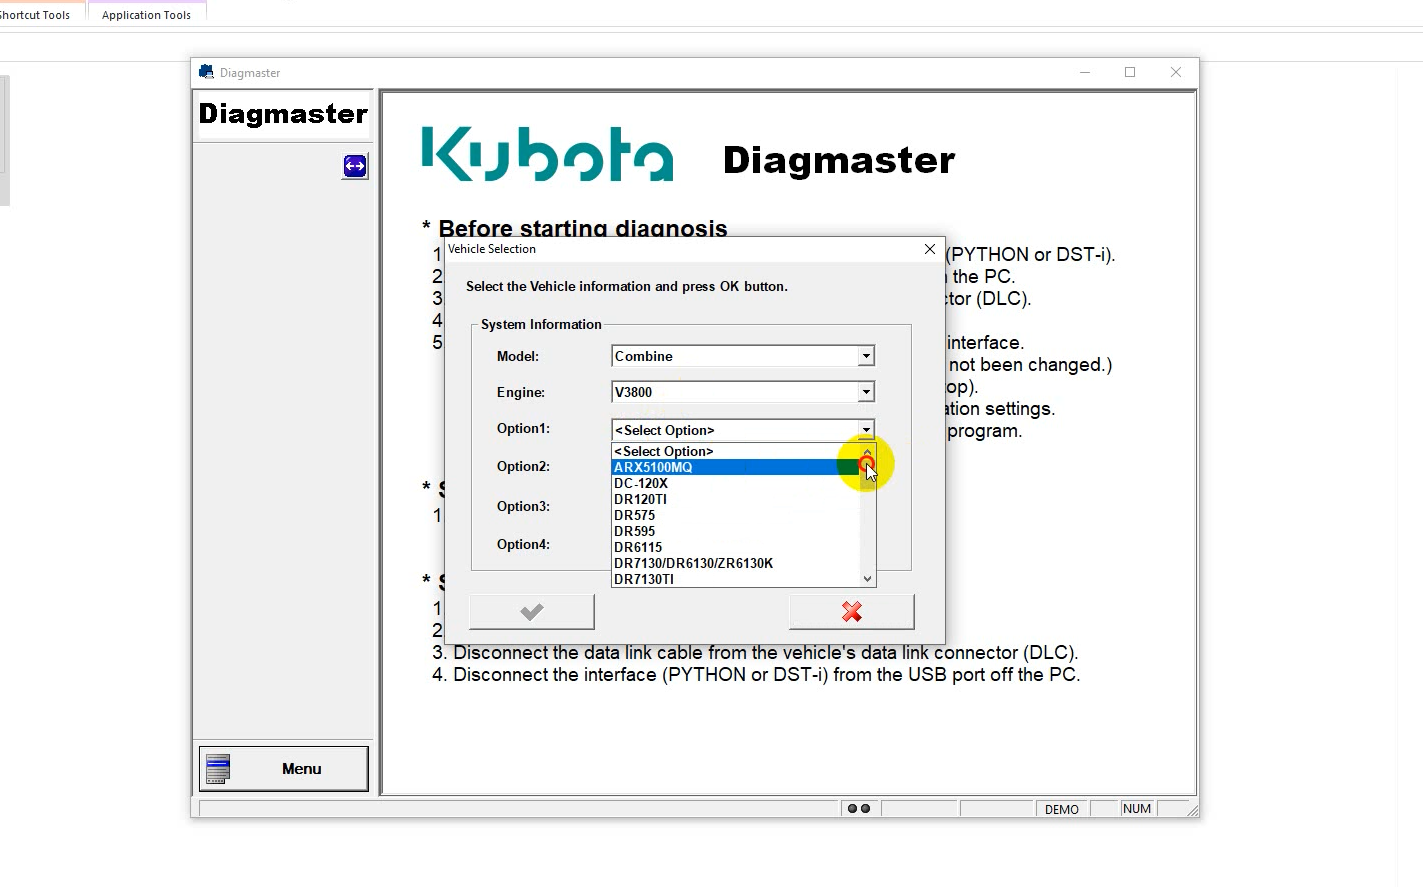
Task: Click the list scrollbar down arrow
Action: click(867, 578)
